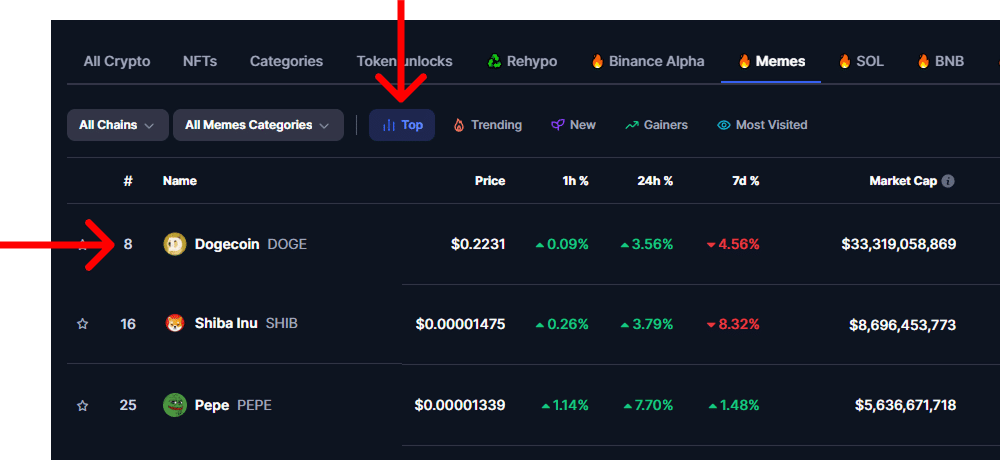Image resolution: width=1000 pixels, height=460 pixels.
Task: Click the sprout icon next to New
Action: (557, 125)
